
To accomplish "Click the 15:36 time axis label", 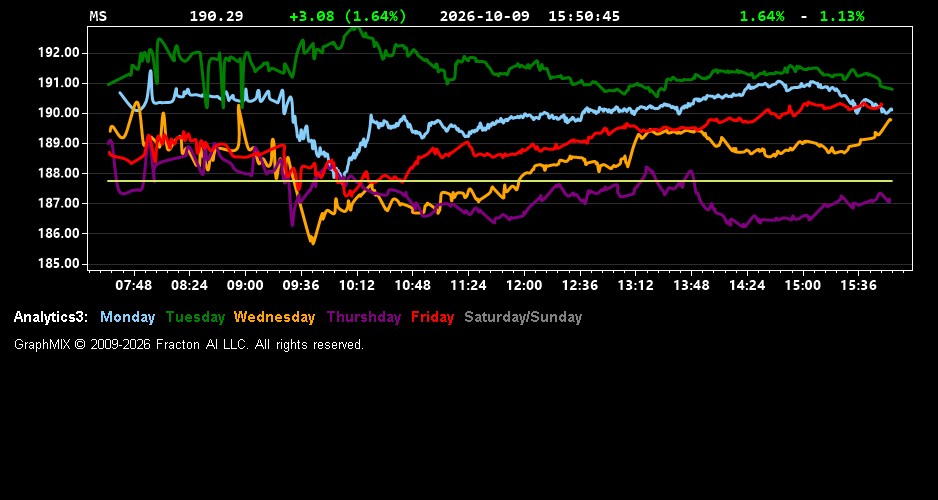I will 859,285.
